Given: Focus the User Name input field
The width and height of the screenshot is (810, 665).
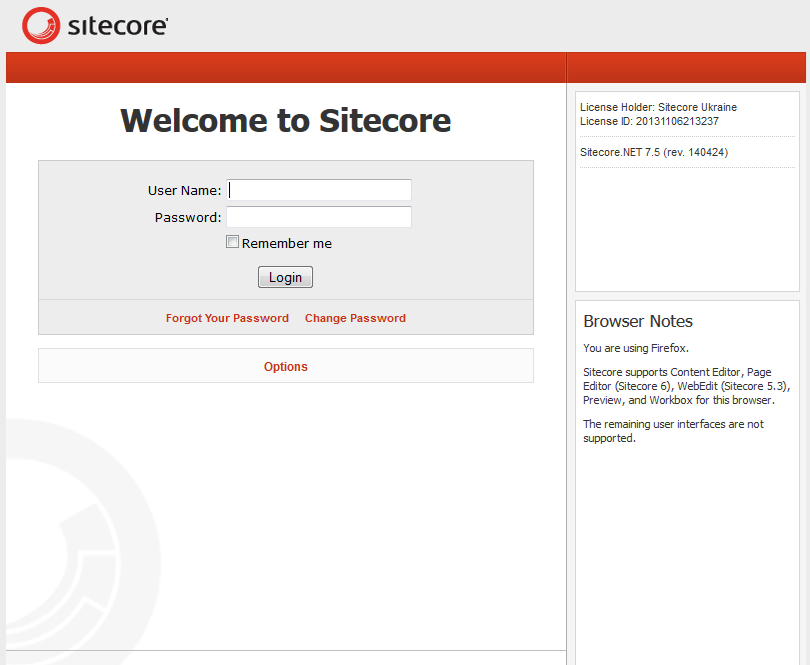Looking at the screenshot, I should (x=319, y=190).
